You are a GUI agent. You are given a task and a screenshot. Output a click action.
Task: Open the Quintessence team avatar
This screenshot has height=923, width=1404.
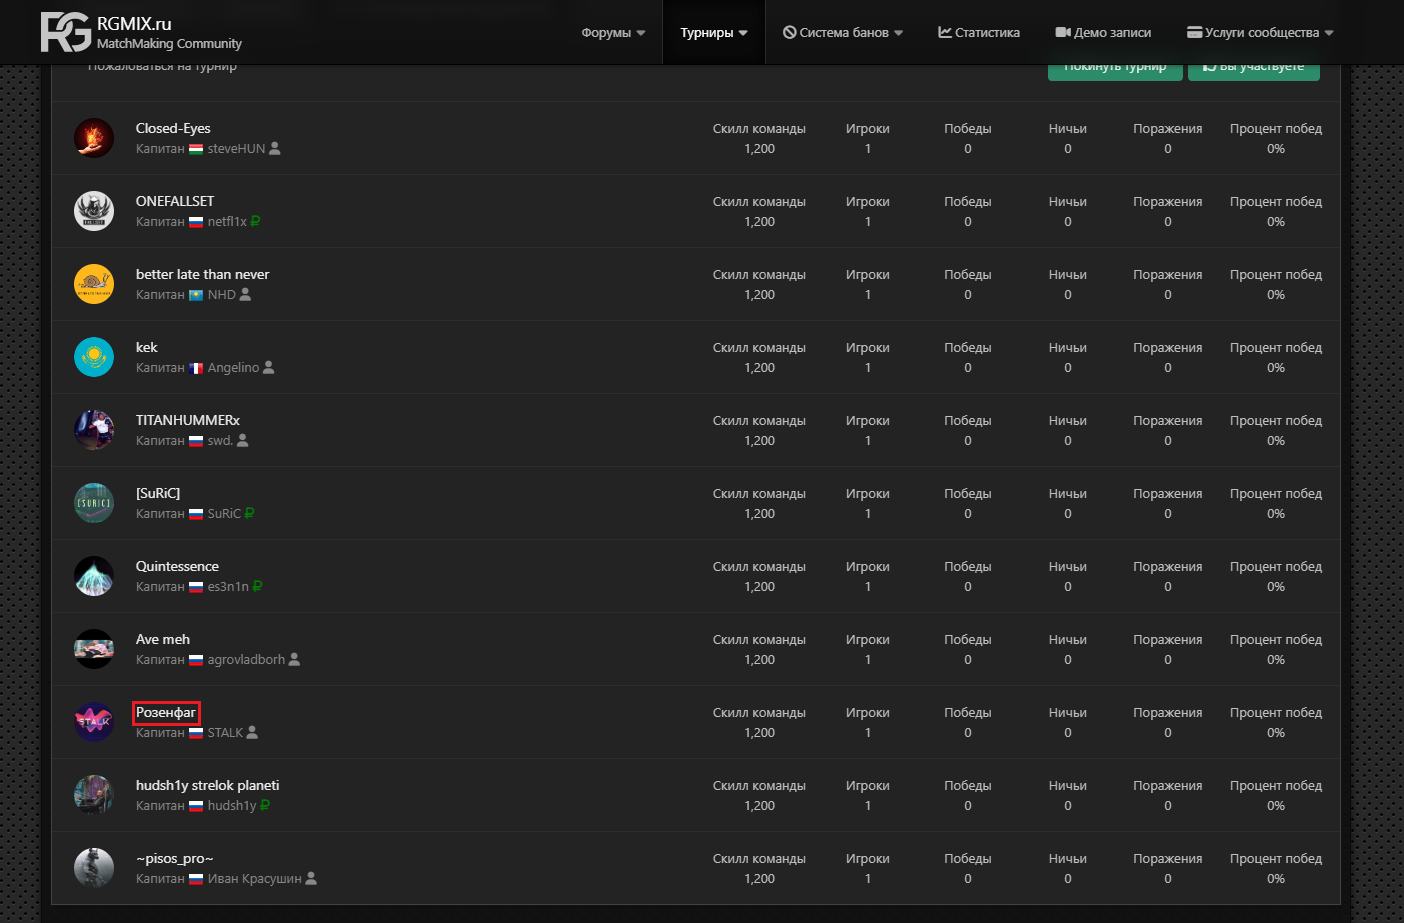(94, 576)
